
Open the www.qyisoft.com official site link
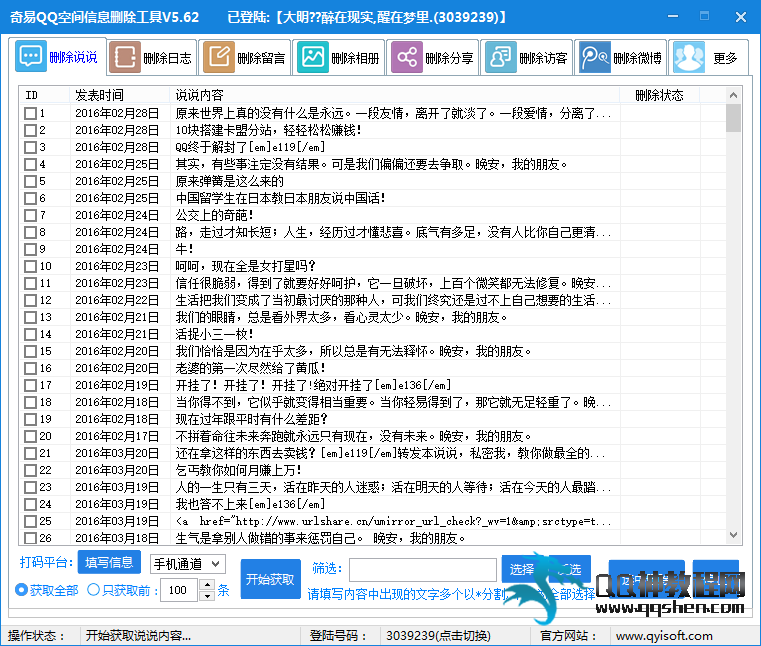[664, 635]
